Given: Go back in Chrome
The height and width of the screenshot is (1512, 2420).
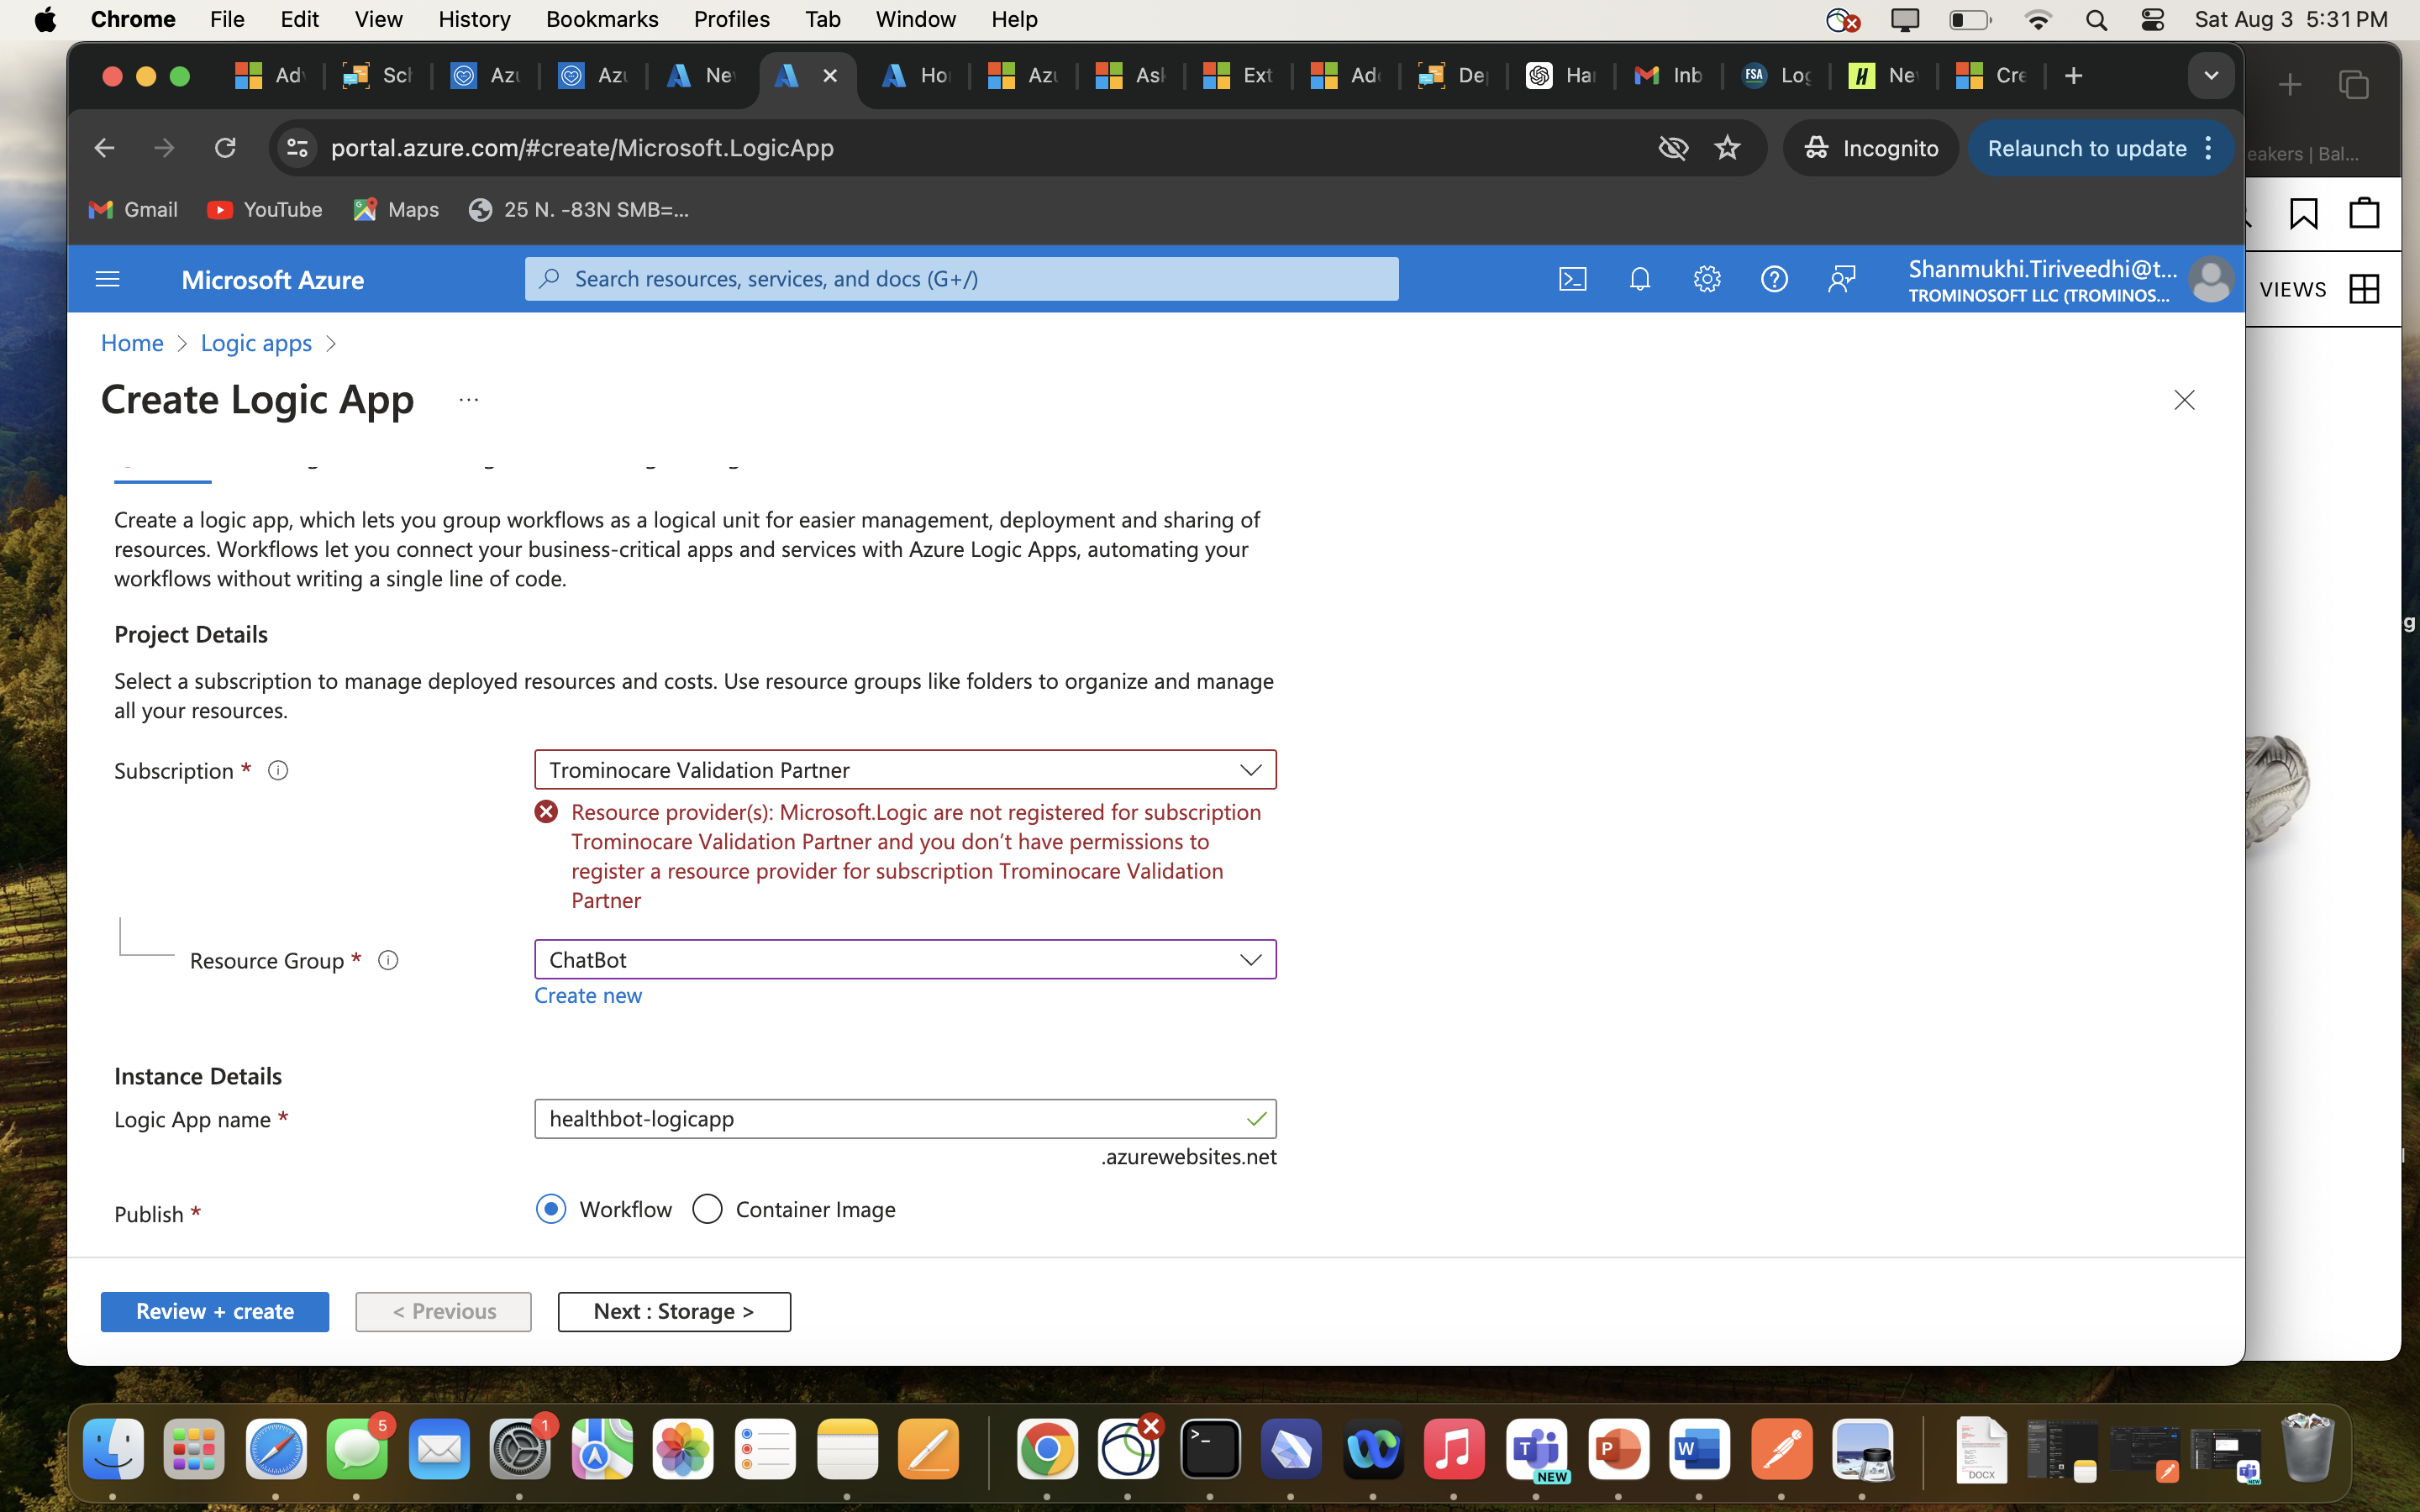Looking at the screenshot, I should (x=104, y=148).
